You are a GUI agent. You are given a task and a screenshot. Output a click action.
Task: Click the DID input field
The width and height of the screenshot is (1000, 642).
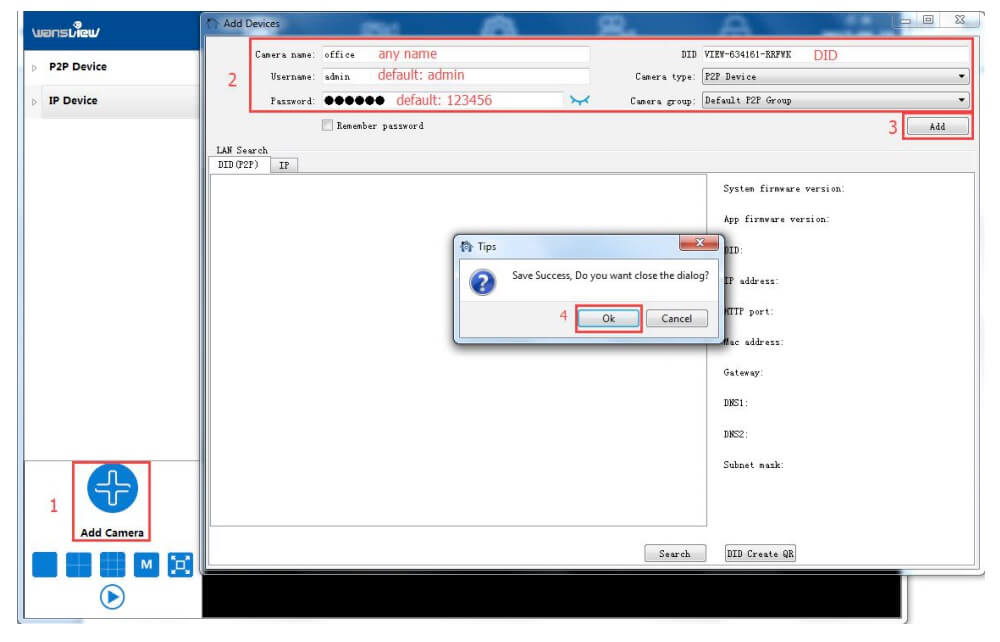835,54
